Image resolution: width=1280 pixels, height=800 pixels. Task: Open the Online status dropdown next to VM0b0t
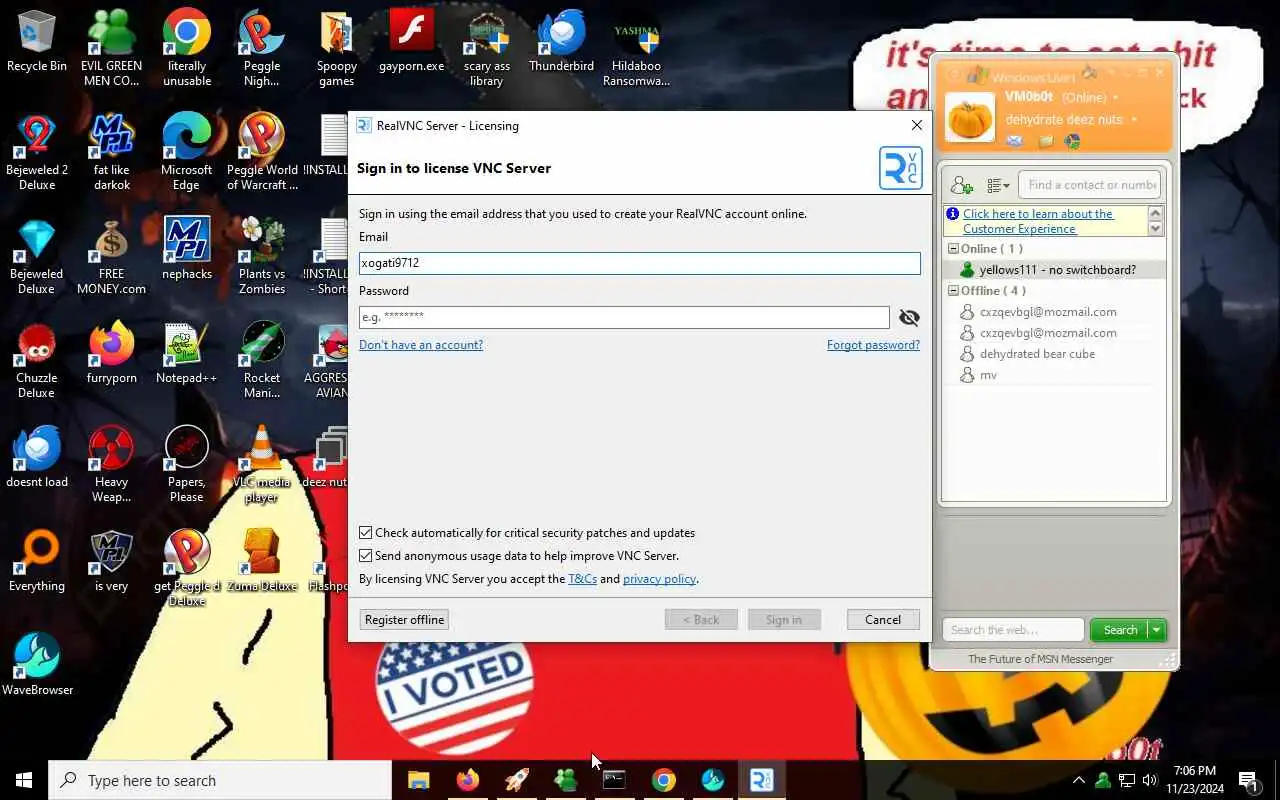1115,98
